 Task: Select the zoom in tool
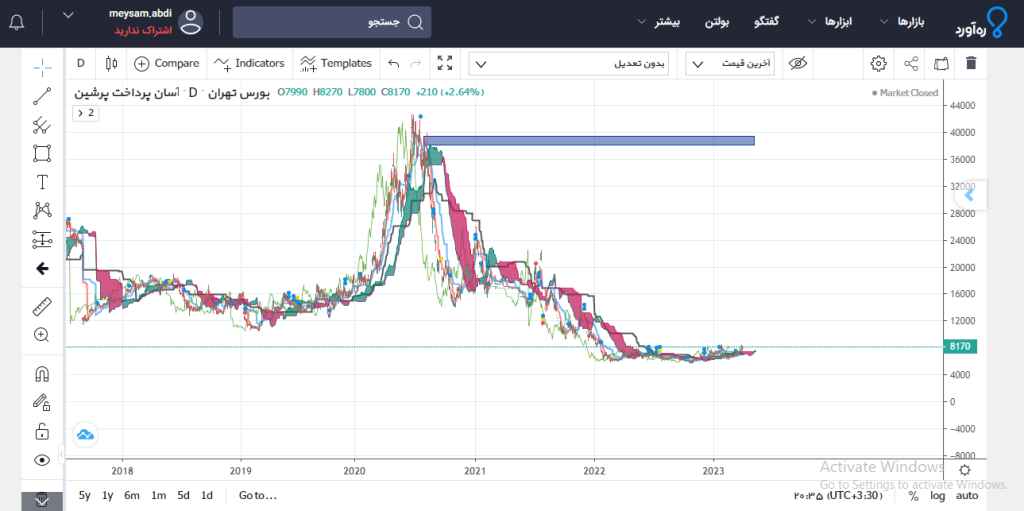pyautogui.click(x=42, y=335)
